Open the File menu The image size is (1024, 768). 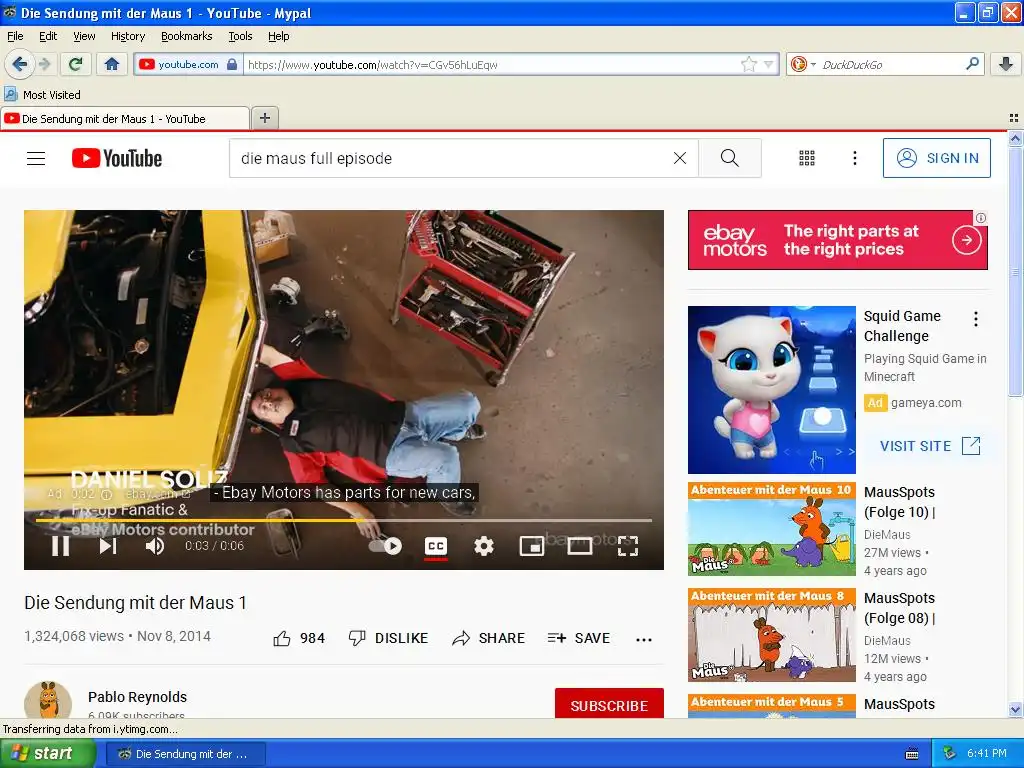pos(15,36)
